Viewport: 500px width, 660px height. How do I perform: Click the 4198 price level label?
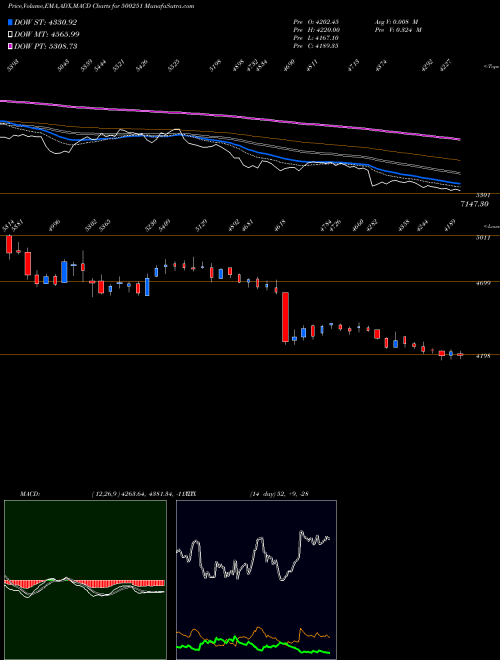(x=483, y=357)
